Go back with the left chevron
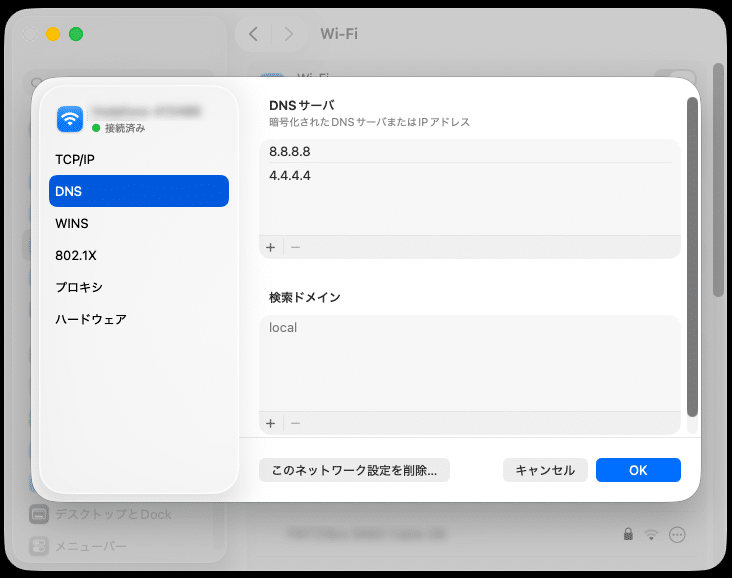 [253, 34]
